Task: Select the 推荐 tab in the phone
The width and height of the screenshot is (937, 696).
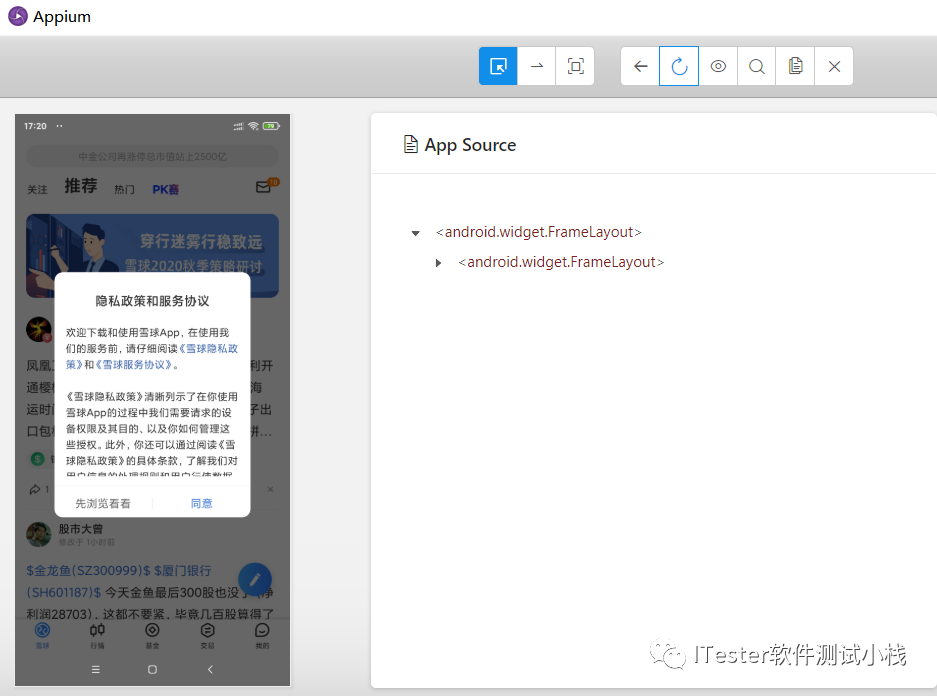Action: [81, 186]
